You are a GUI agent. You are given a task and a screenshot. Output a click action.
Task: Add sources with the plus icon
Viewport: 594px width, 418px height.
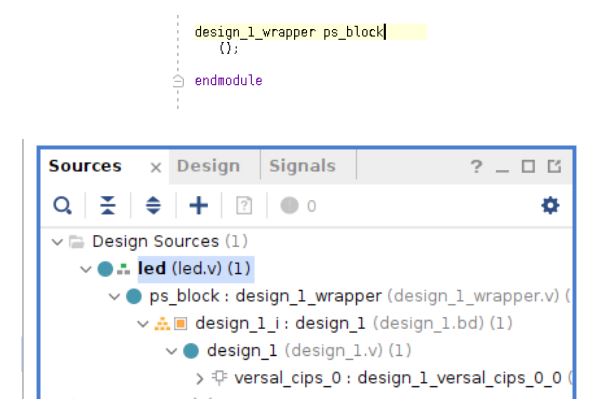point(199,205)
